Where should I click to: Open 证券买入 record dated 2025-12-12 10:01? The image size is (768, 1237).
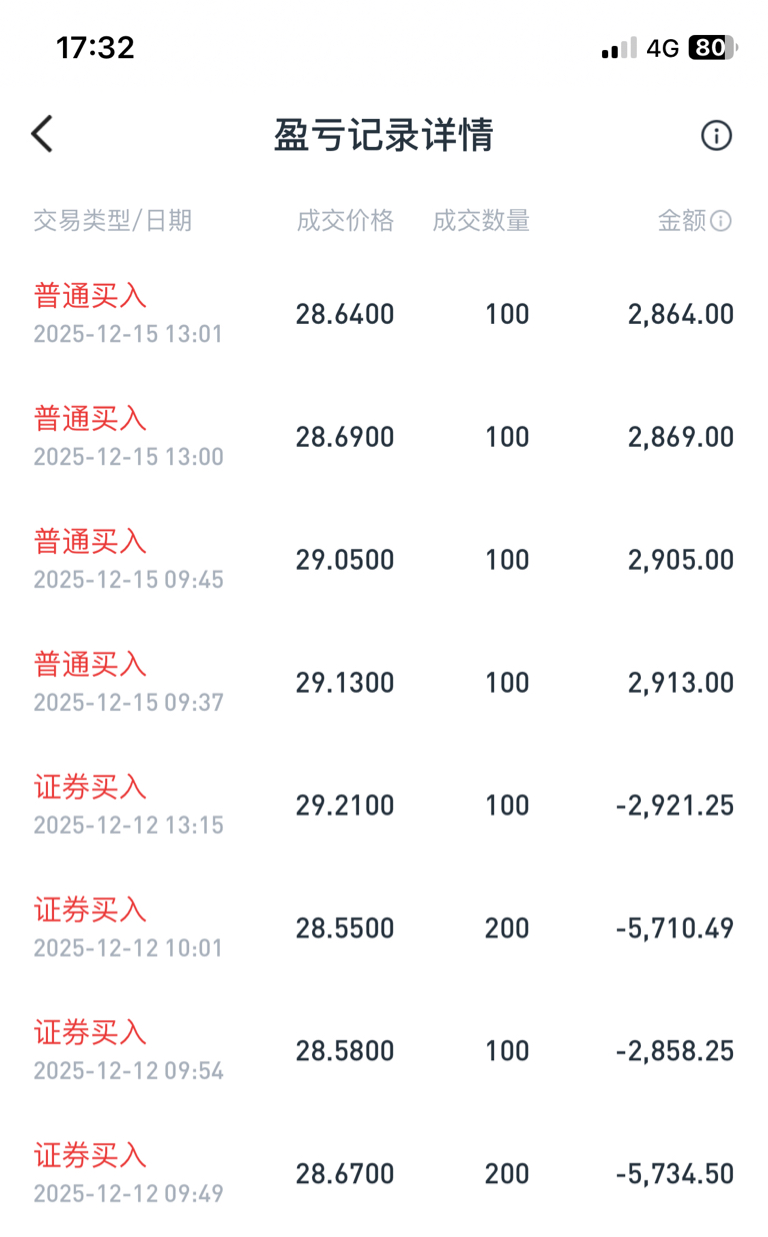[384, 929]
